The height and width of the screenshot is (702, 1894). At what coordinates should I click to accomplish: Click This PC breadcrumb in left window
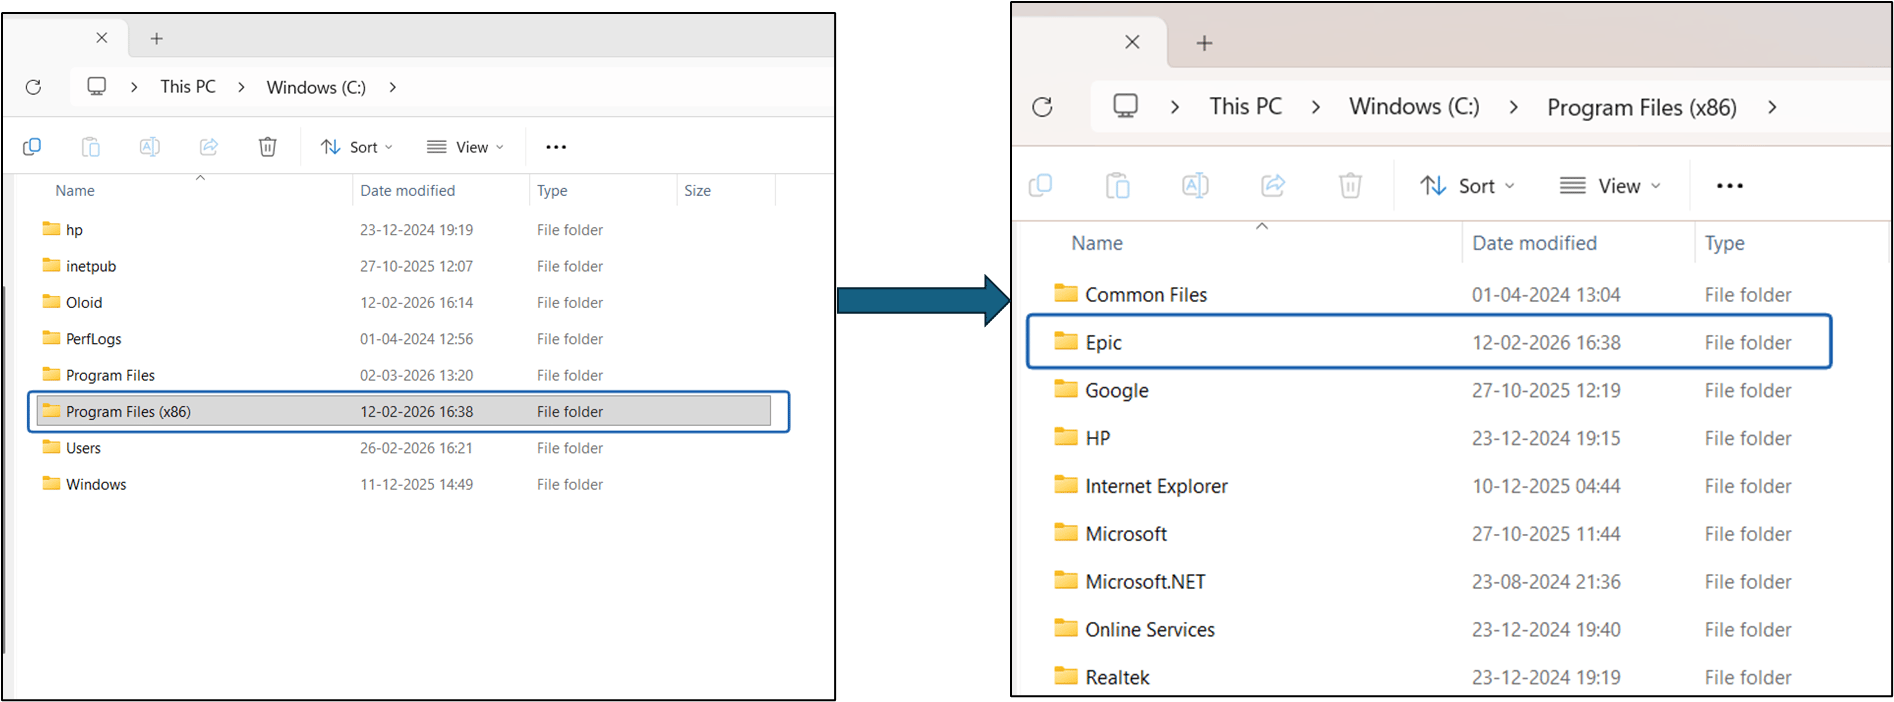tap(188, 87)
